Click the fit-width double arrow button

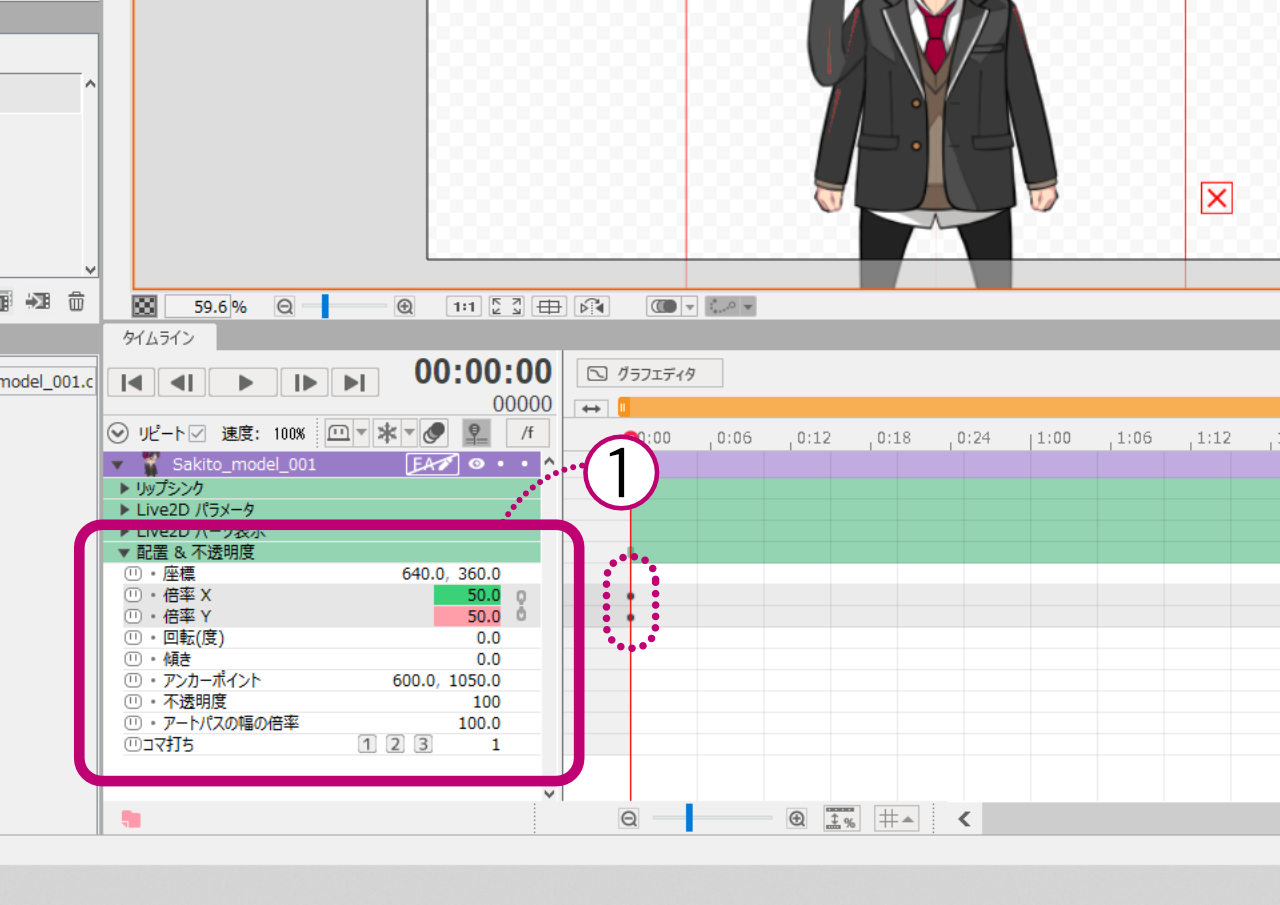click(x=591, y=408)
